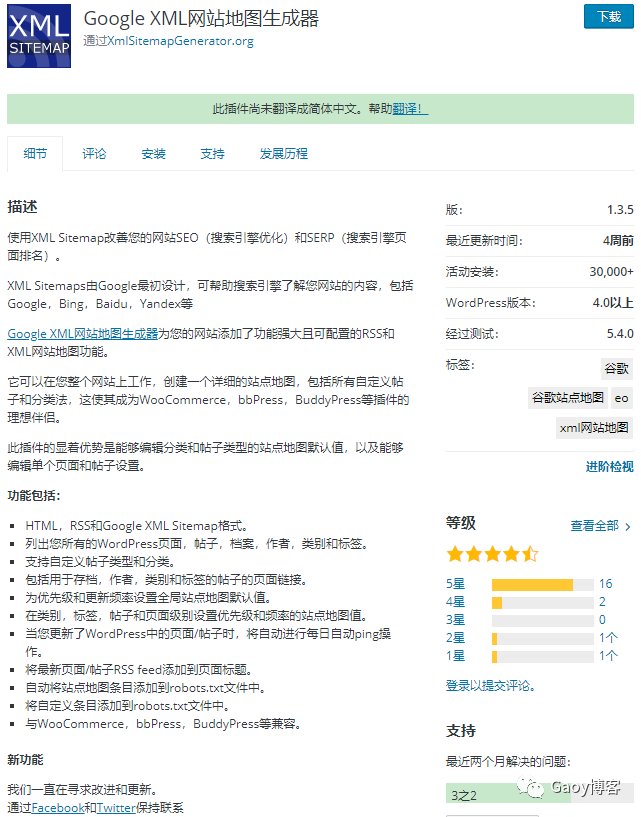Click the 支持 sidebar heading

coord(461,731)
